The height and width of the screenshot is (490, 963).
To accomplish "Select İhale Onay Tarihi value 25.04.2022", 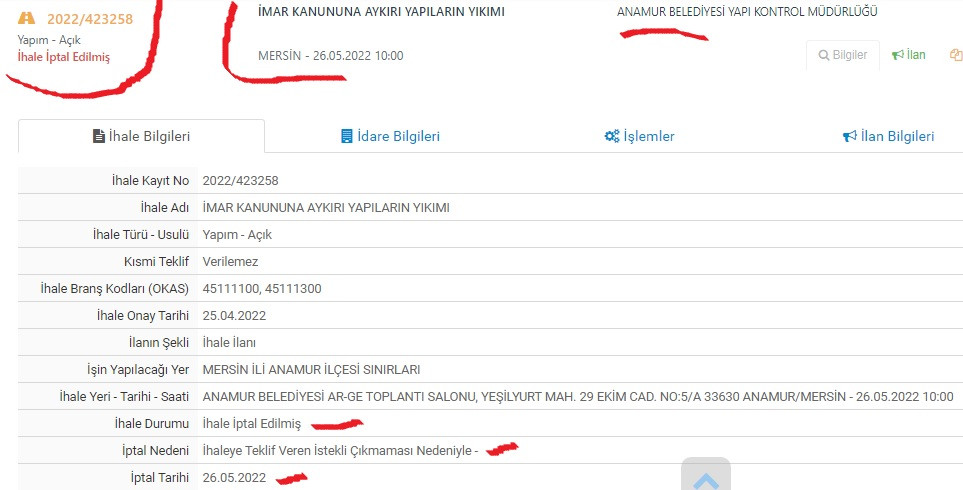I will click(234, 316).
